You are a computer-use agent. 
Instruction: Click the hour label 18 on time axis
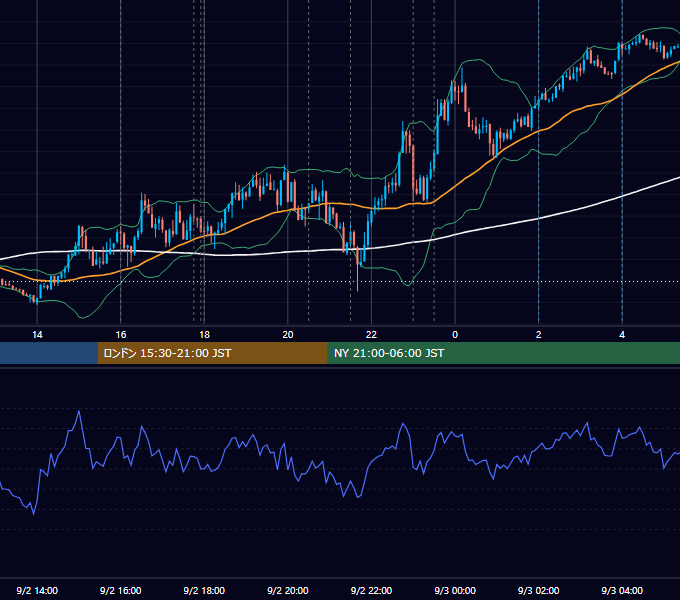[204, 334]
